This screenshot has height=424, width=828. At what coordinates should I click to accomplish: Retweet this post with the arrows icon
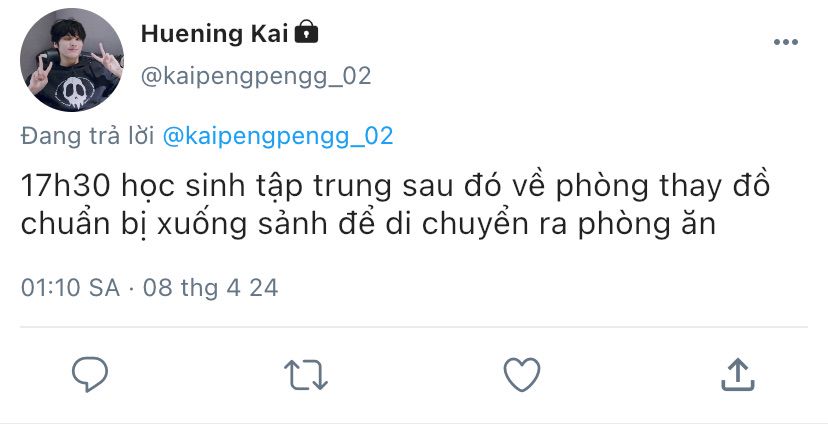click(306, 375)
